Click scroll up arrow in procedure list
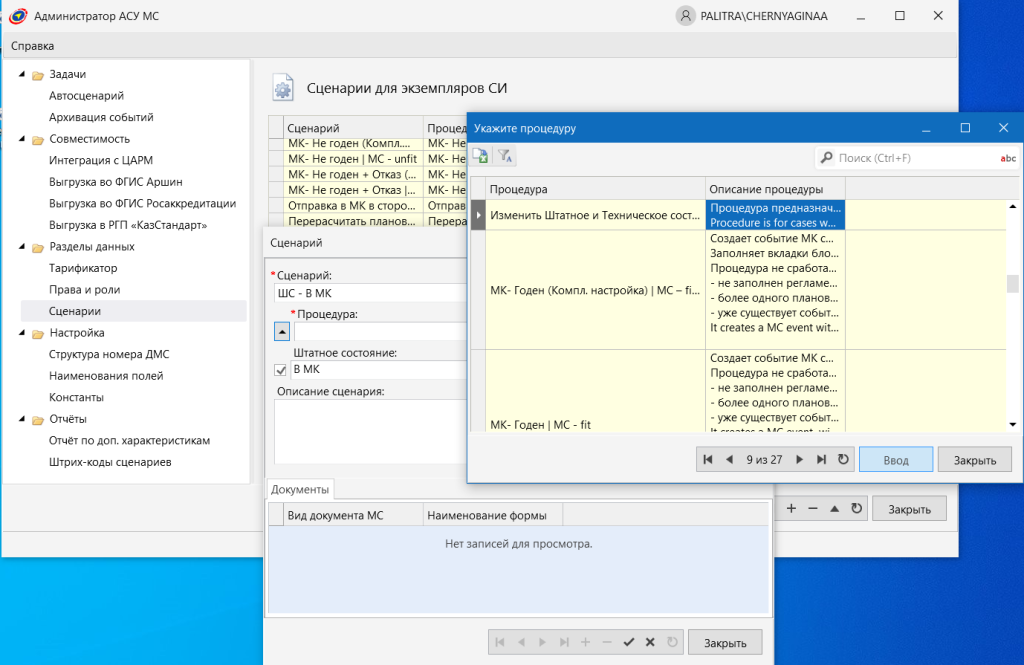1024x665 pixels. coord(1012,206)
